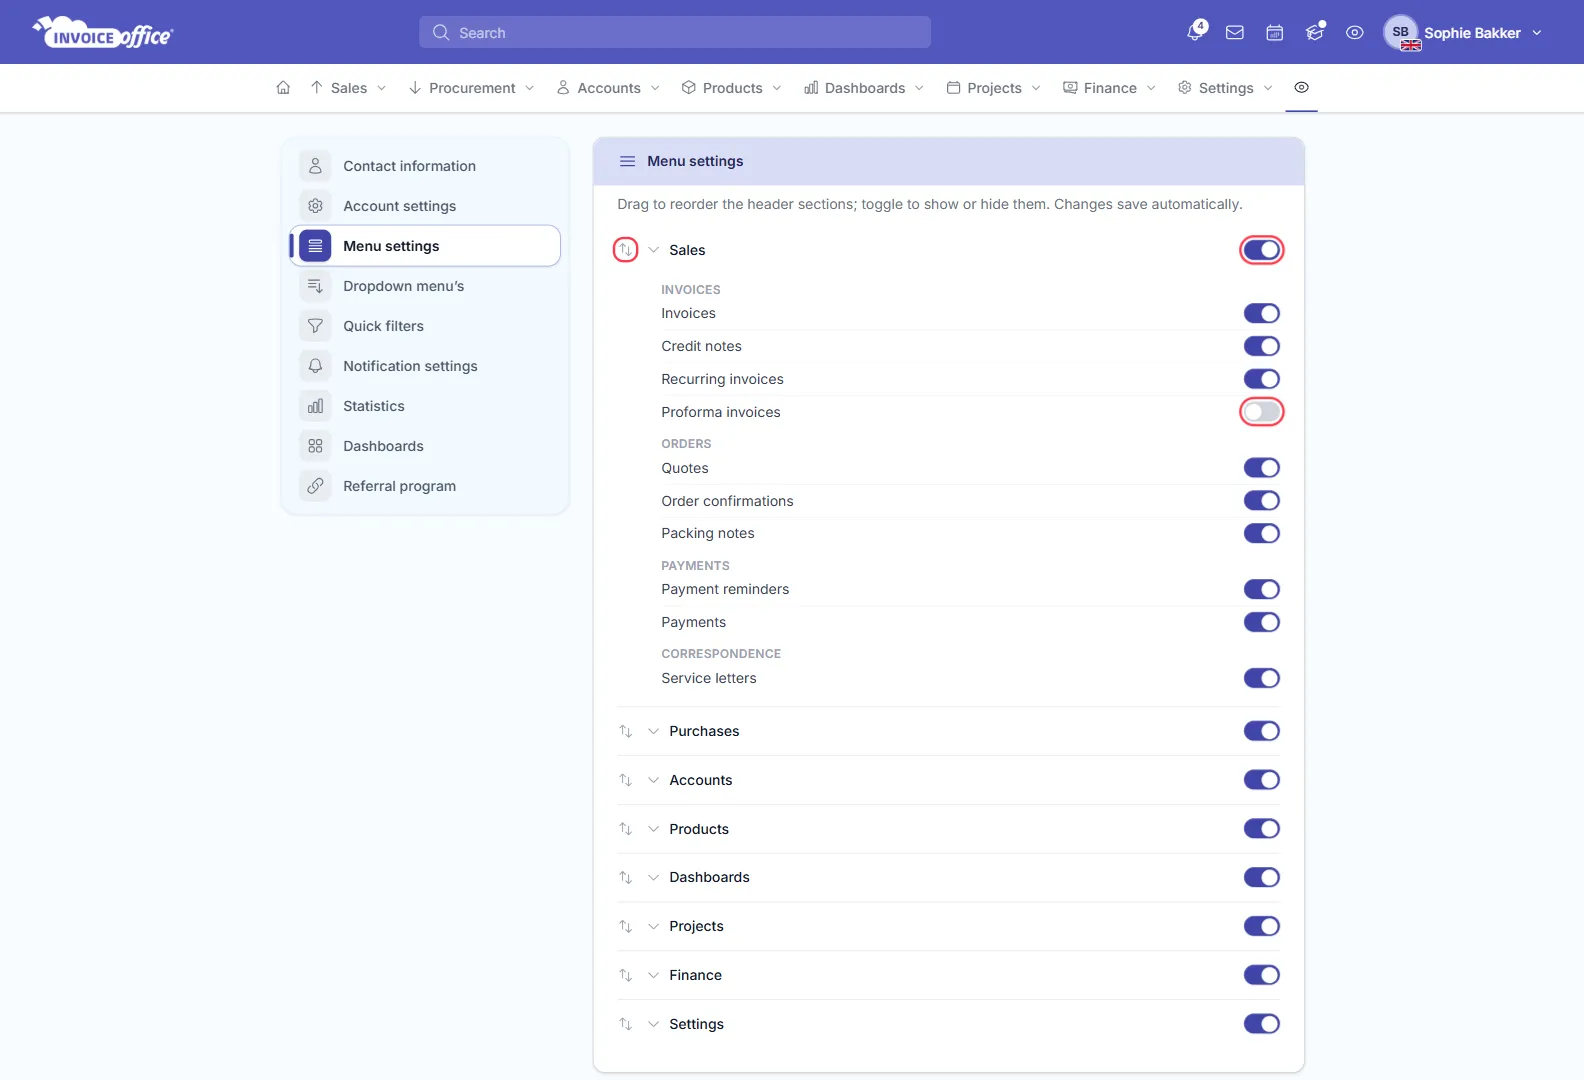Screen dimensions: 1584x1080
Task: Open the Products navigation menu
Action: [732, 88]
